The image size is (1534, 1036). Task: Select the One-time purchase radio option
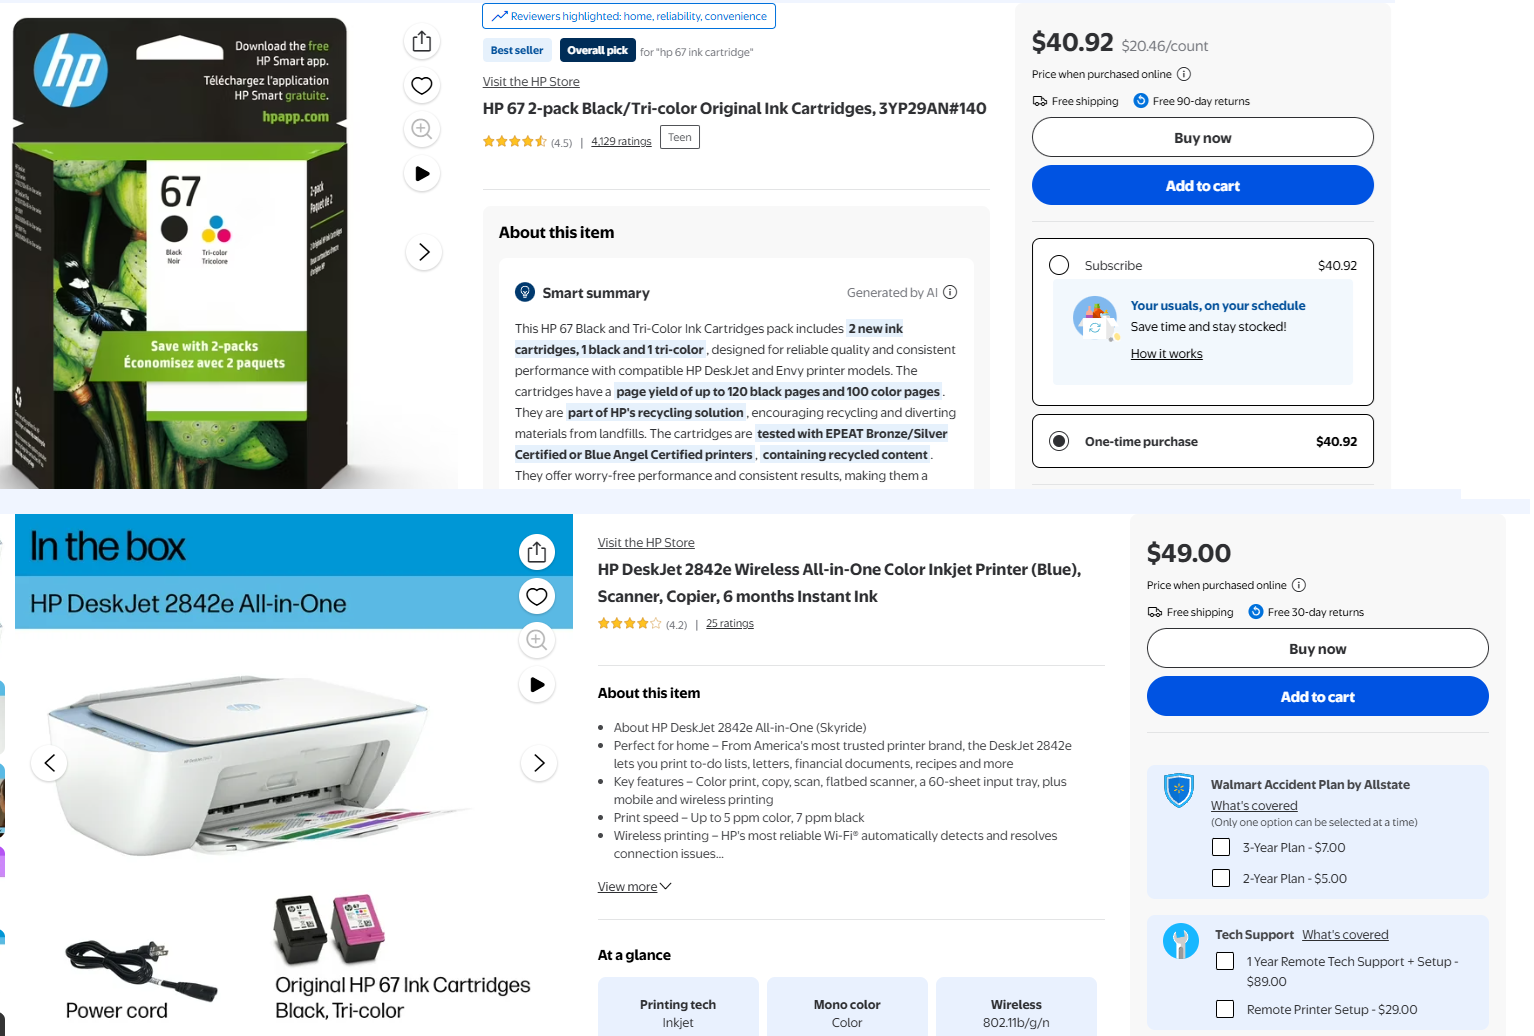tap(1059, 441)
